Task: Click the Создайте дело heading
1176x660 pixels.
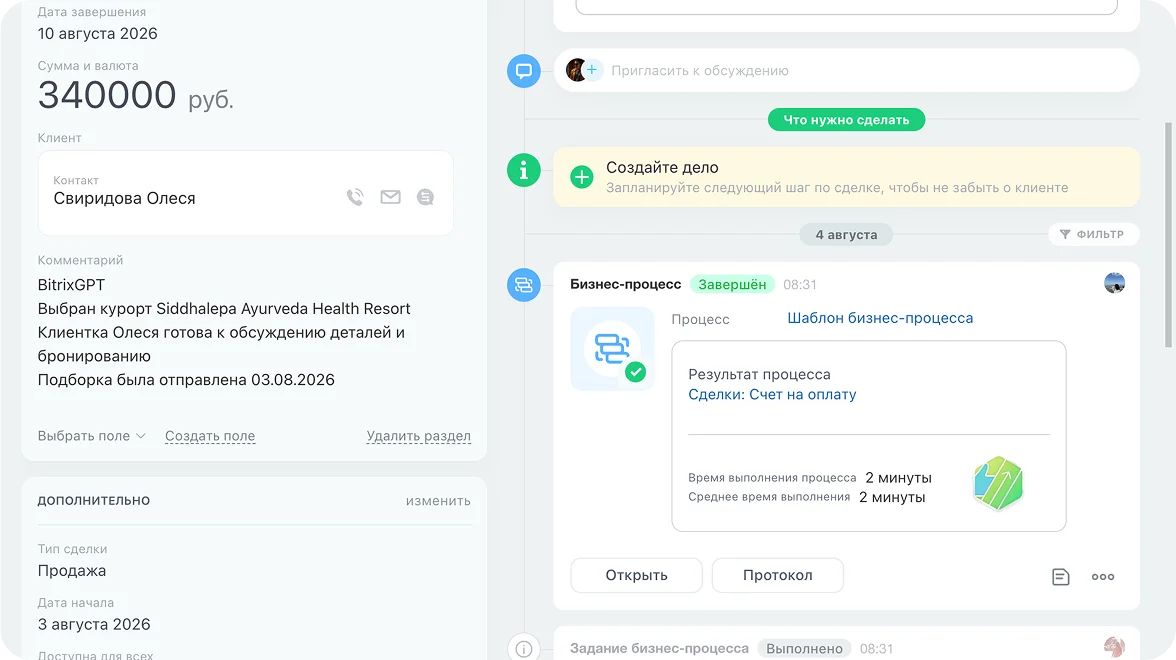Action: point(662,167)
